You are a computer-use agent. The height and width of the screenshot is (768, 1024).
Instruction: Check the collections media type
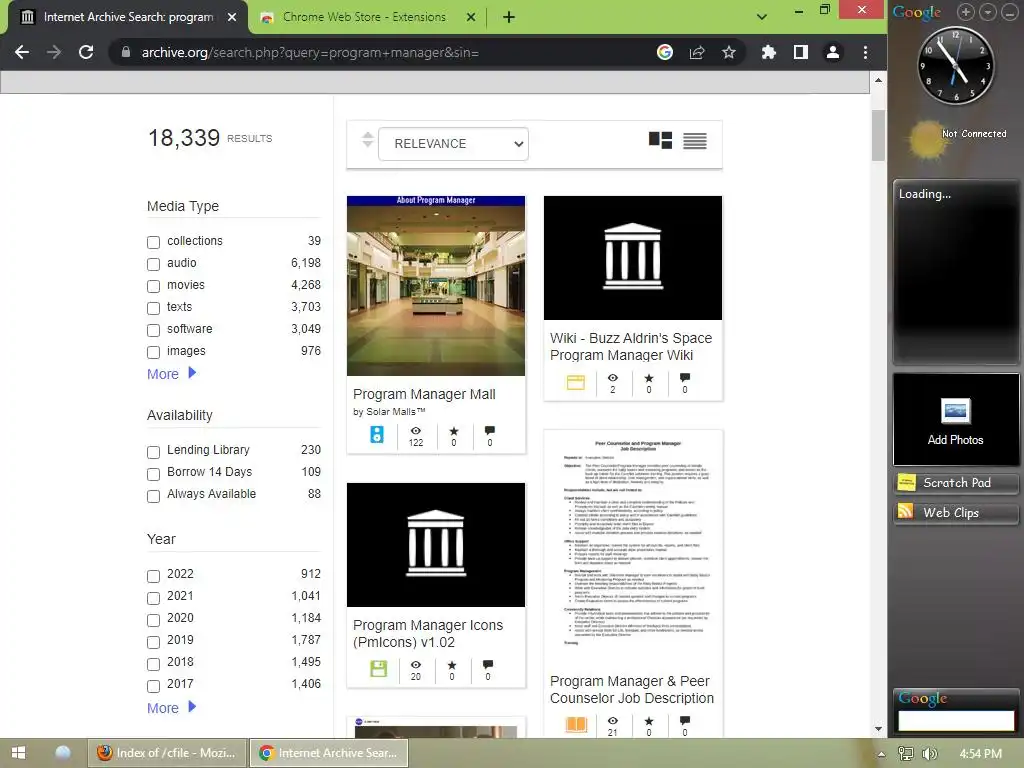(153, 242)
